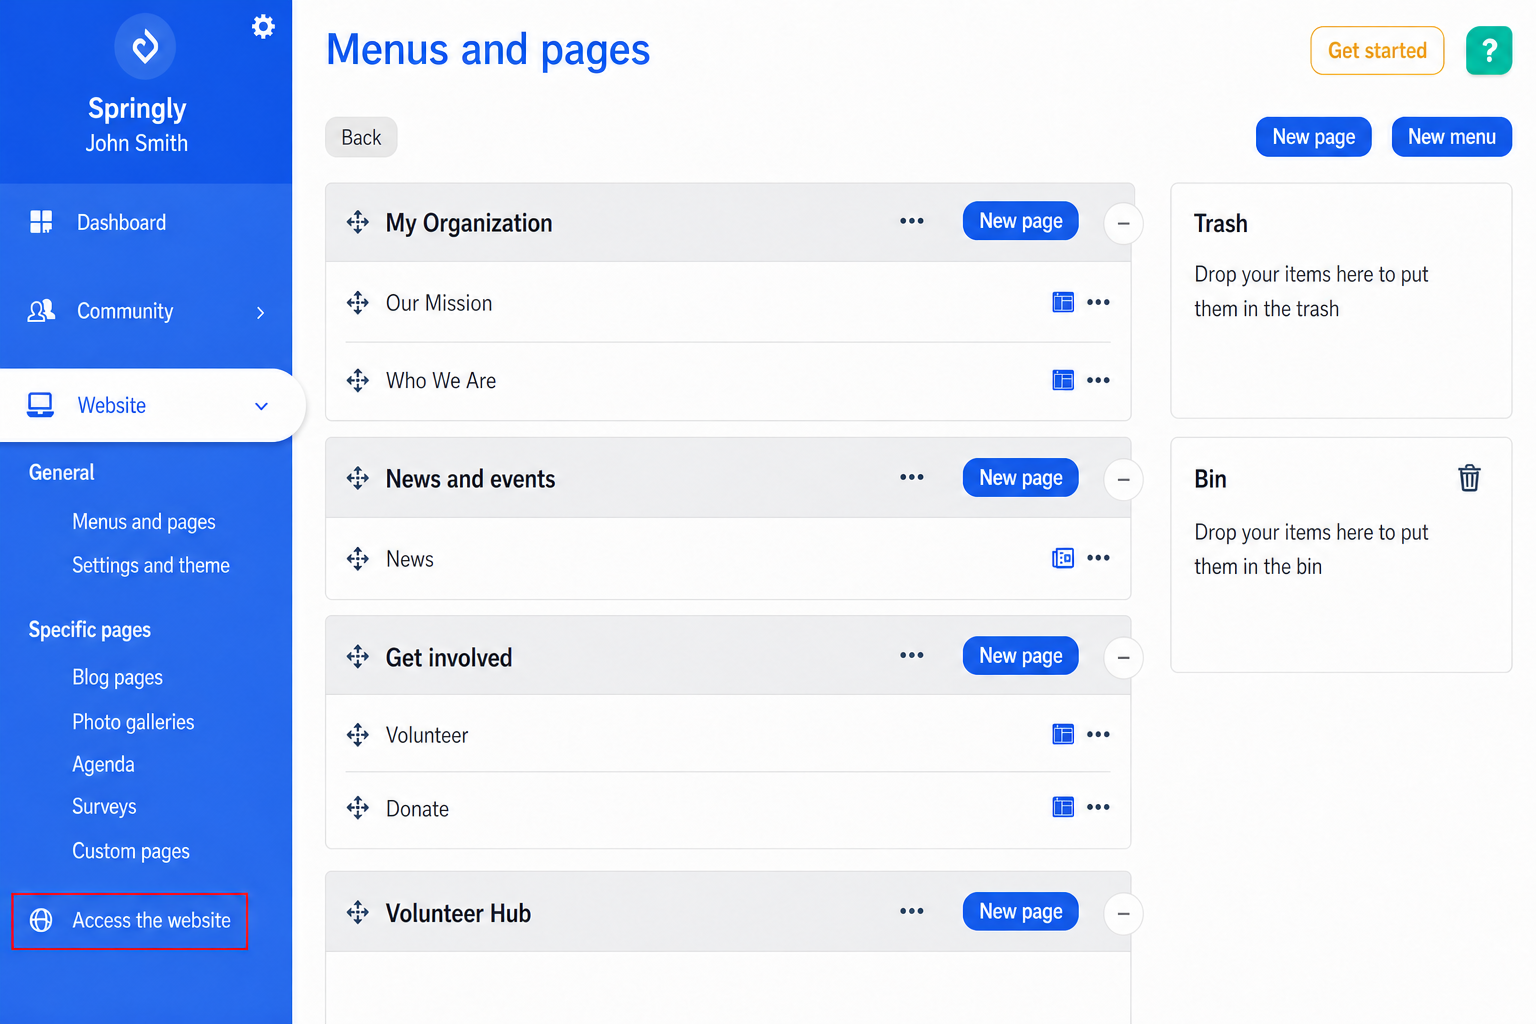Click the John Smith account name
This screenshot has width=1536, height=1024.
pos(137,143)
